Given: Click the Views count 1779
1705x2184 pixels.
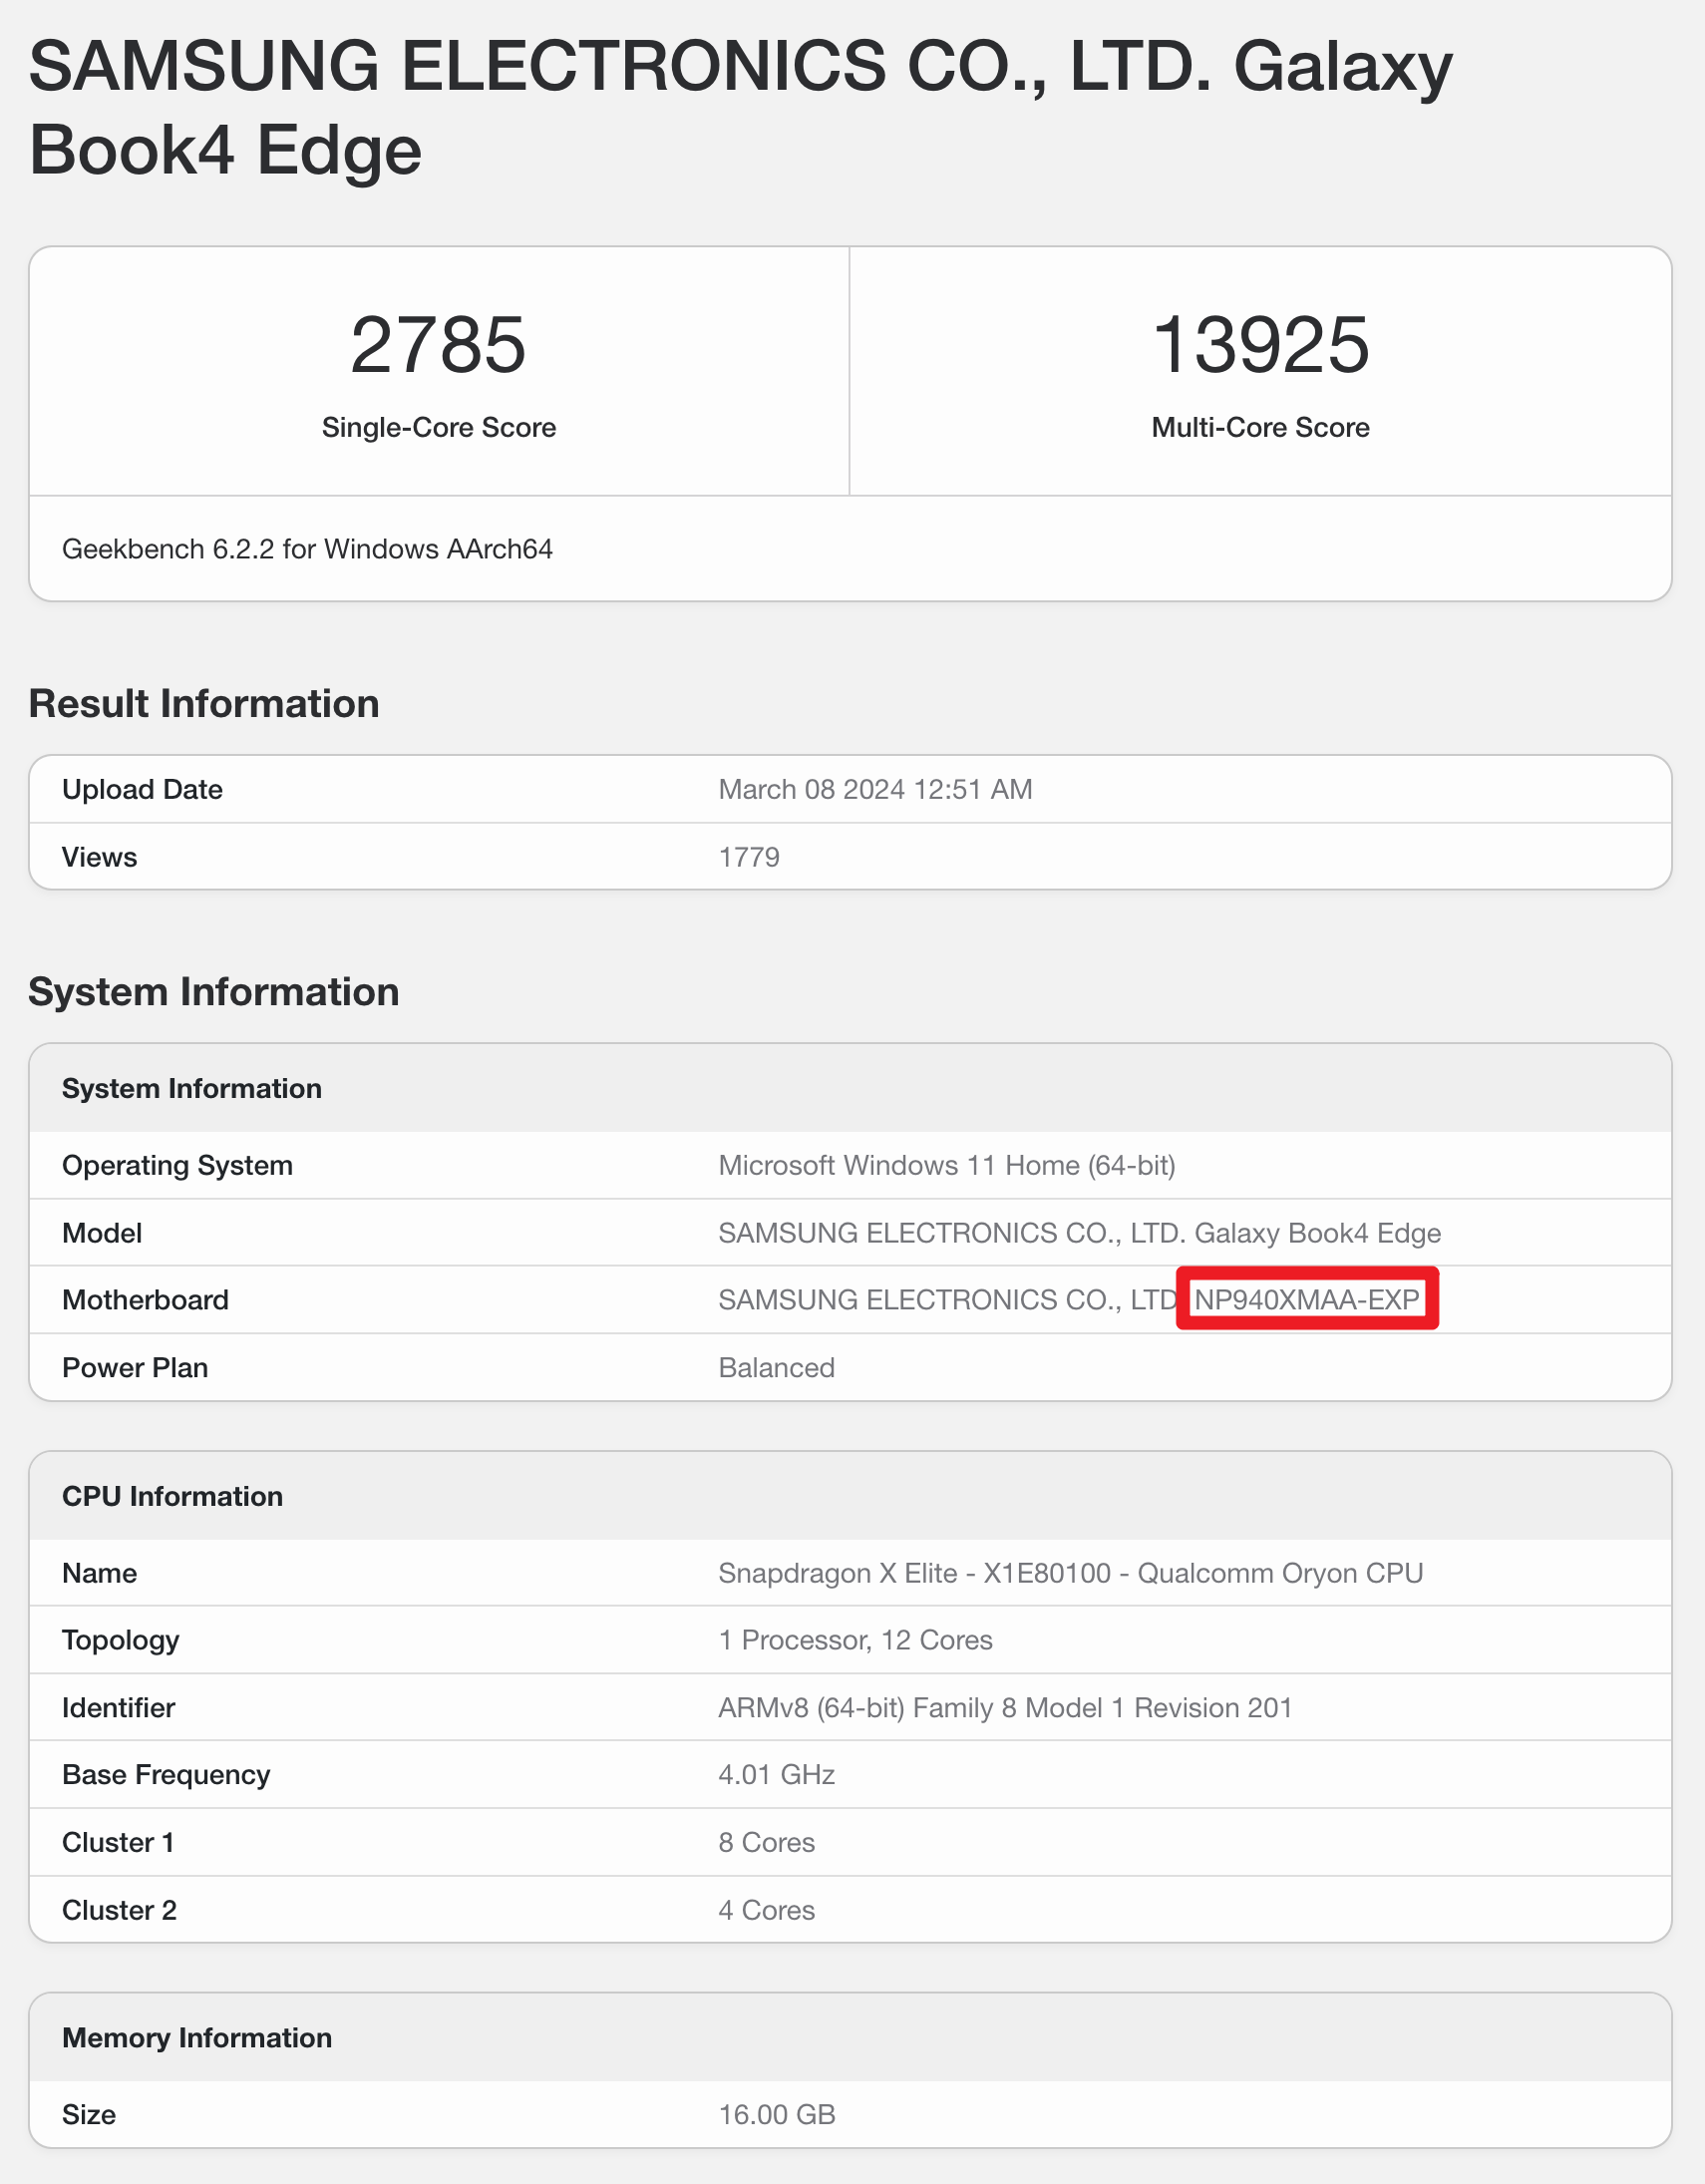Looking at the screenshot, I should [749, 857].
